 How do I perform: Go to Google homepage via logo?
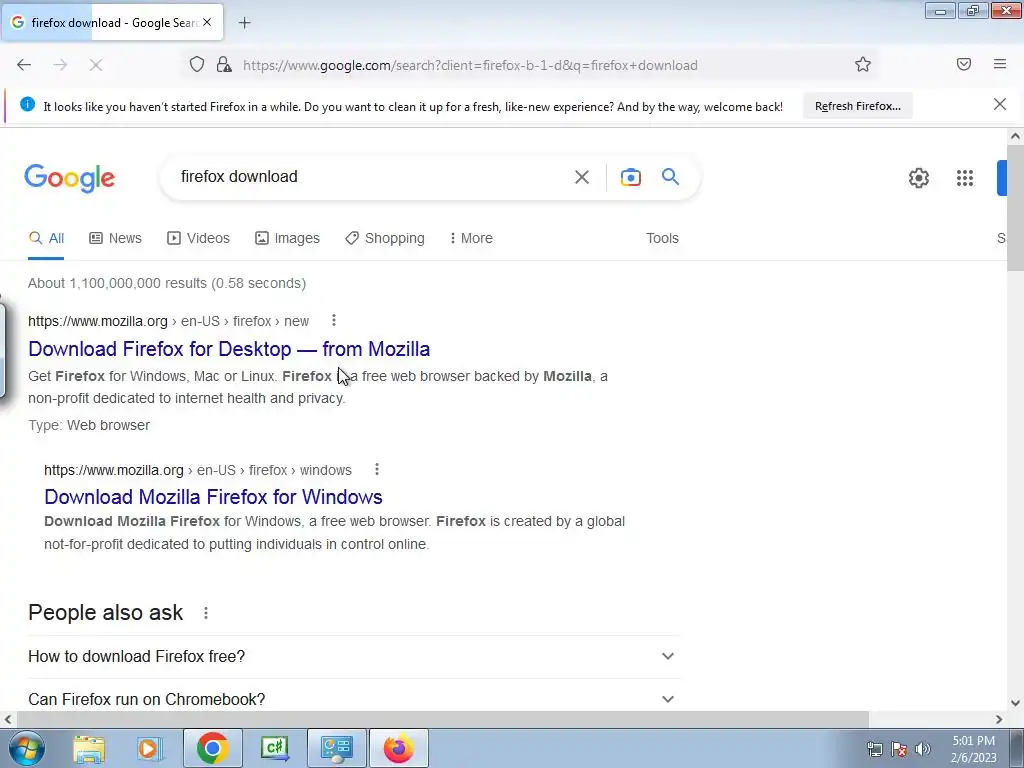point(70,178)
